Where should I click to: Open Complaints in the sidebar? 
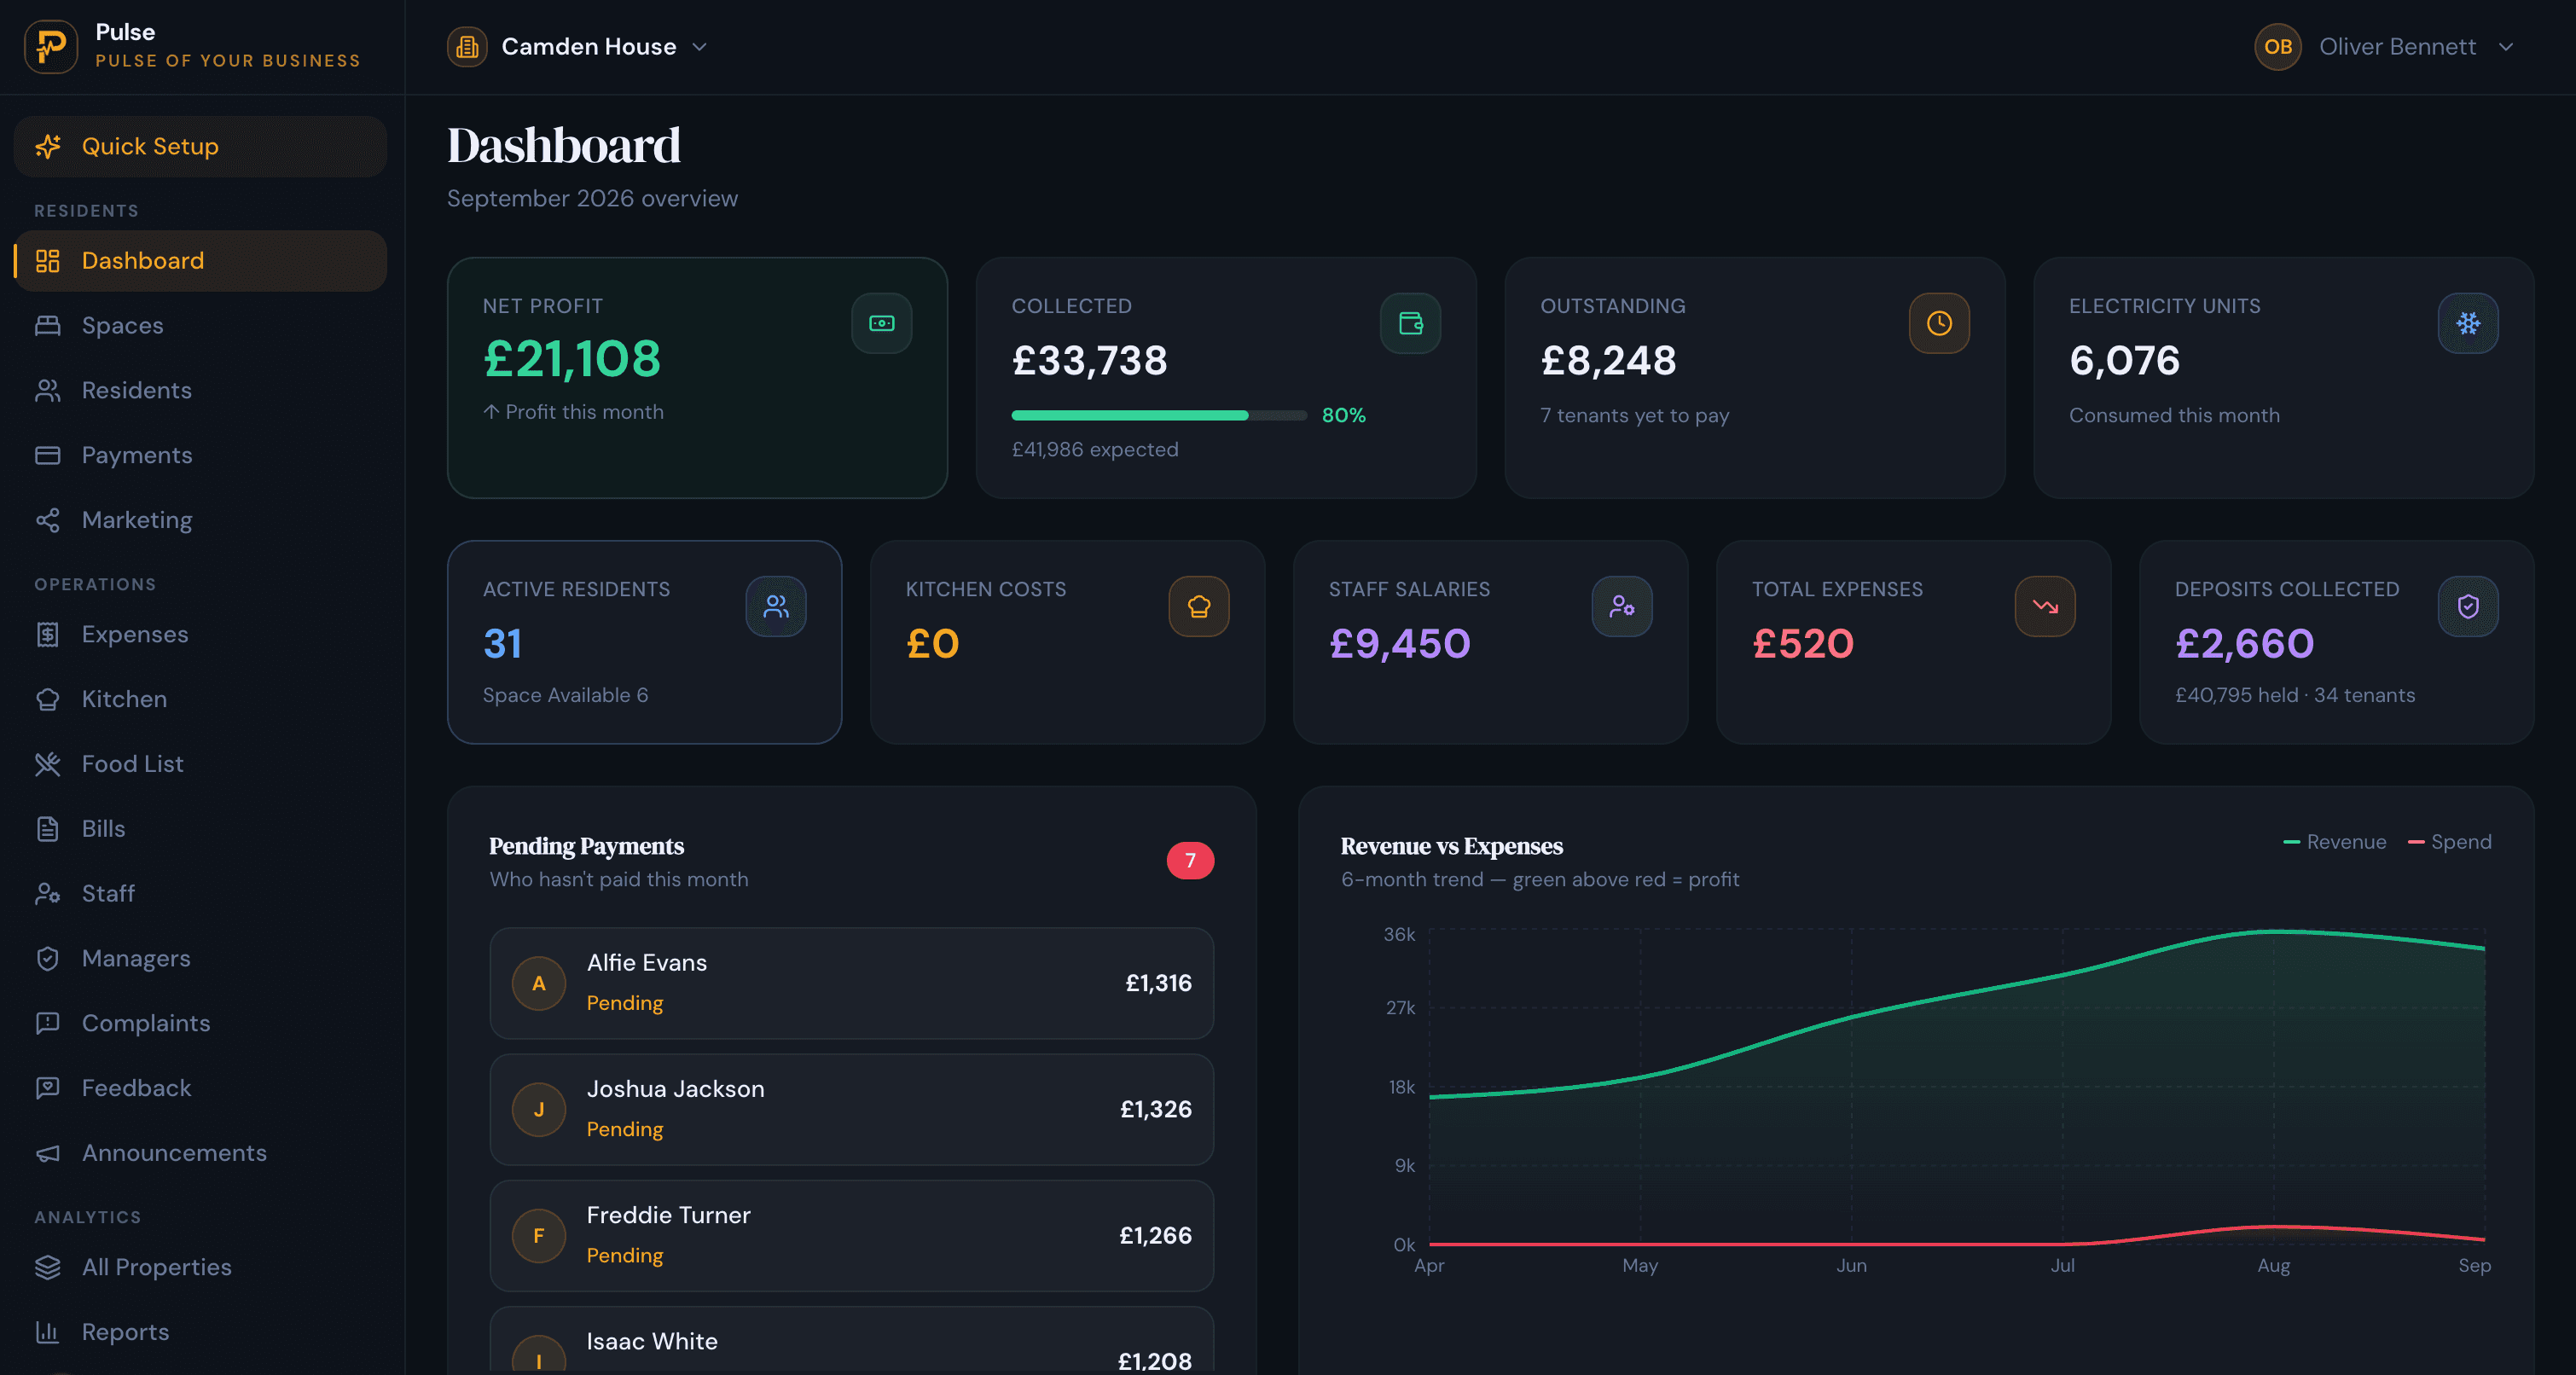click(x=200, y=1023)
